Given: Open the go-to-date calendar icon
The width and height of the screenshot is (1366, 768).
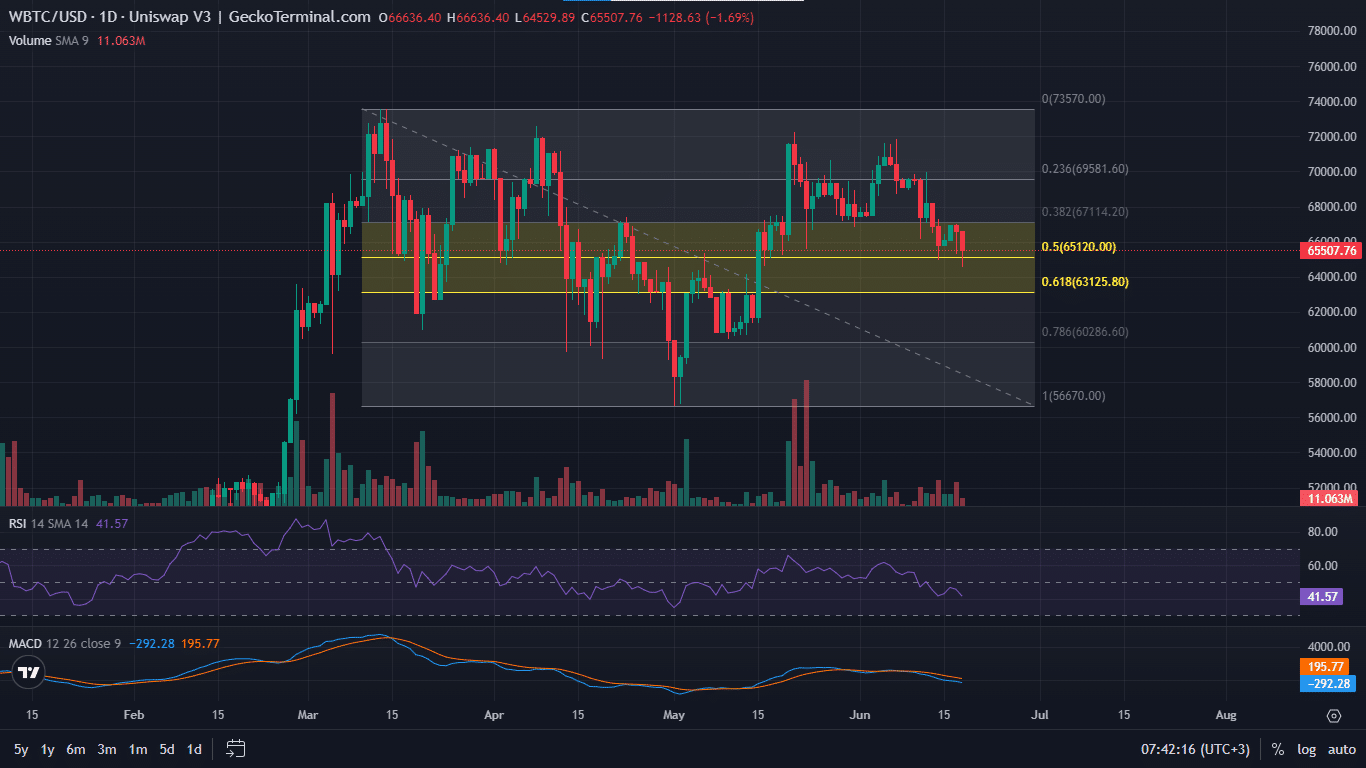Looking at the screenshot, I should 236,748.
